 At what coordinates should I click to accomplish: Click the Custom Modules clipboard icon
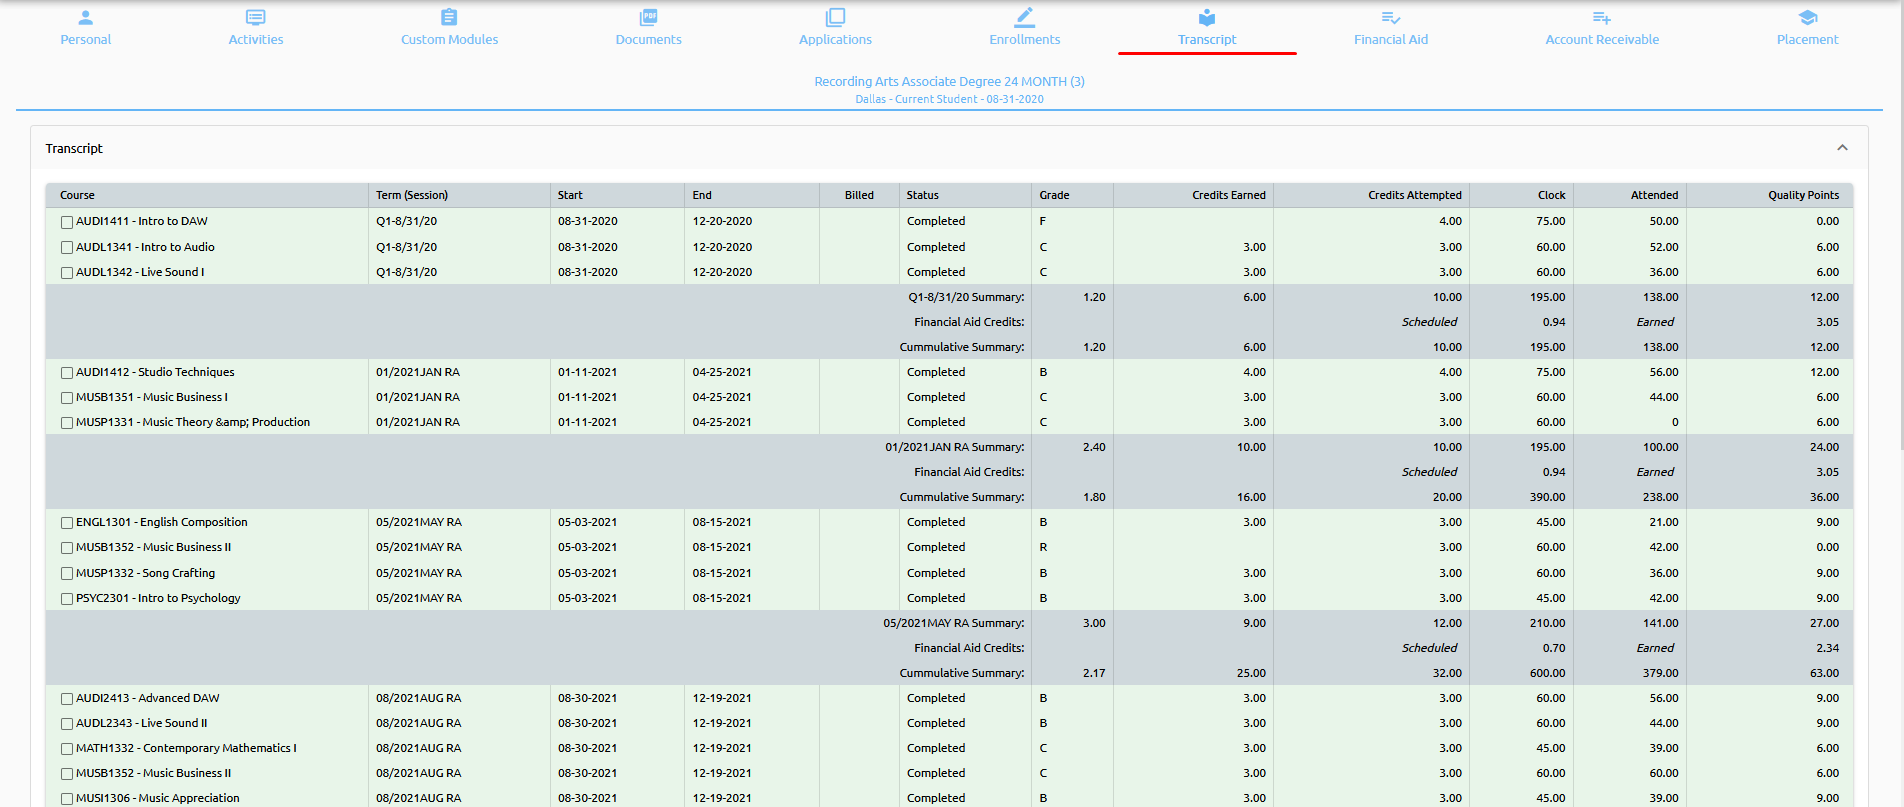(x=449, y=18)
